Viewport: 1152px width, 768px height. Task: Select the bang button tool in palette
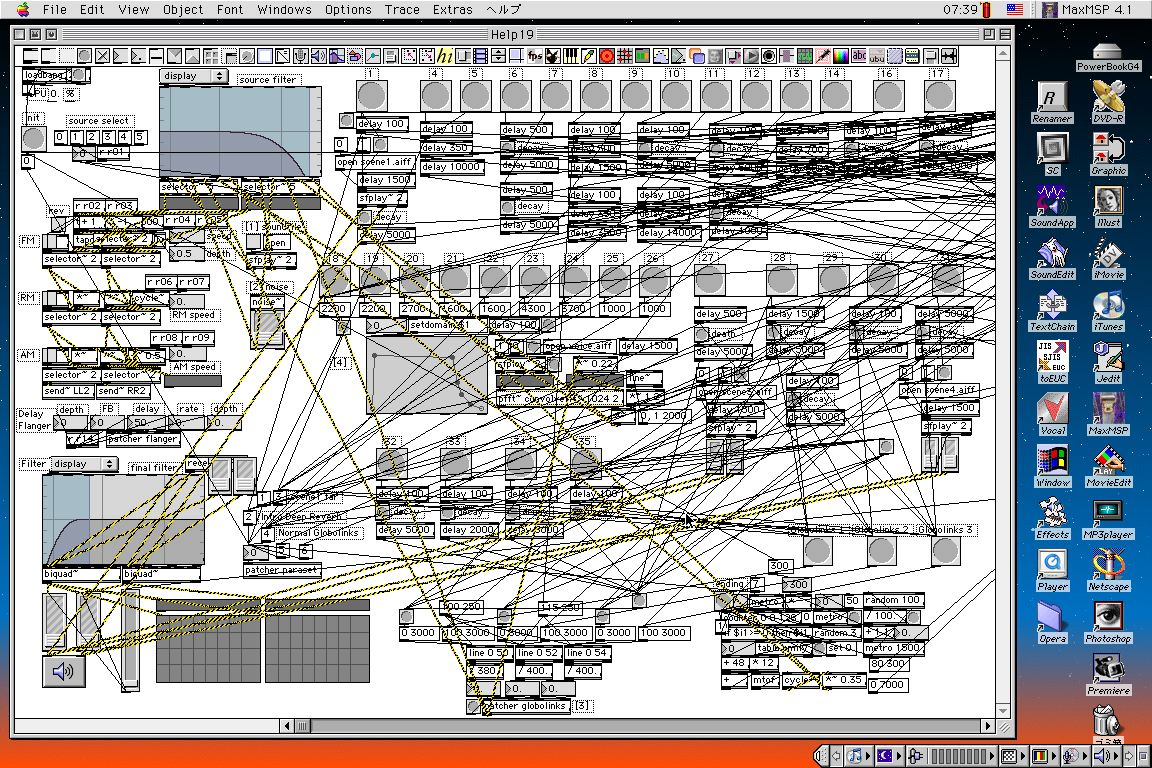point(84,56)
